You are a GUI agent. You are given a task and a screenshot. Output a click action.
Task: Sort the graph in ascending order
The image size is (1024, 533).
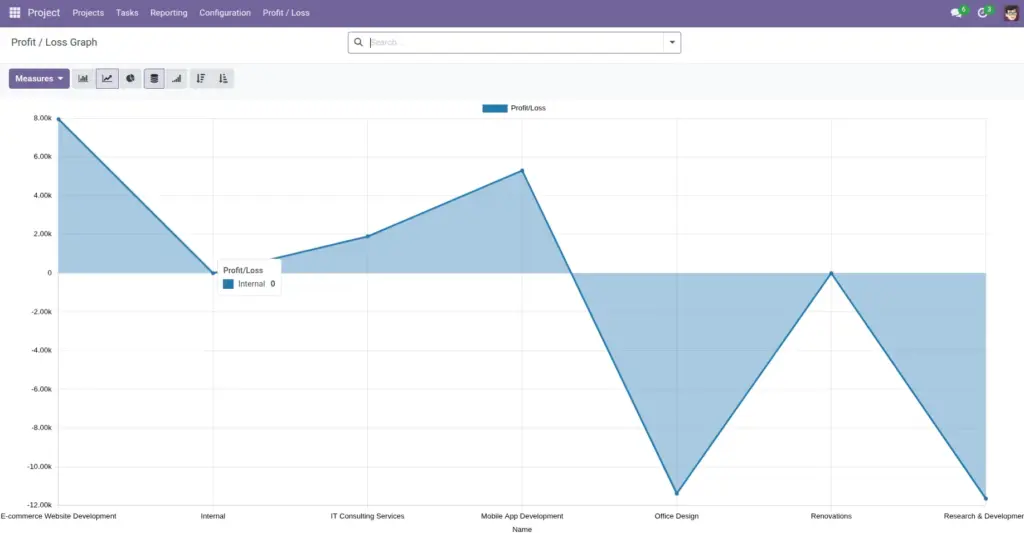coord(223,78)
